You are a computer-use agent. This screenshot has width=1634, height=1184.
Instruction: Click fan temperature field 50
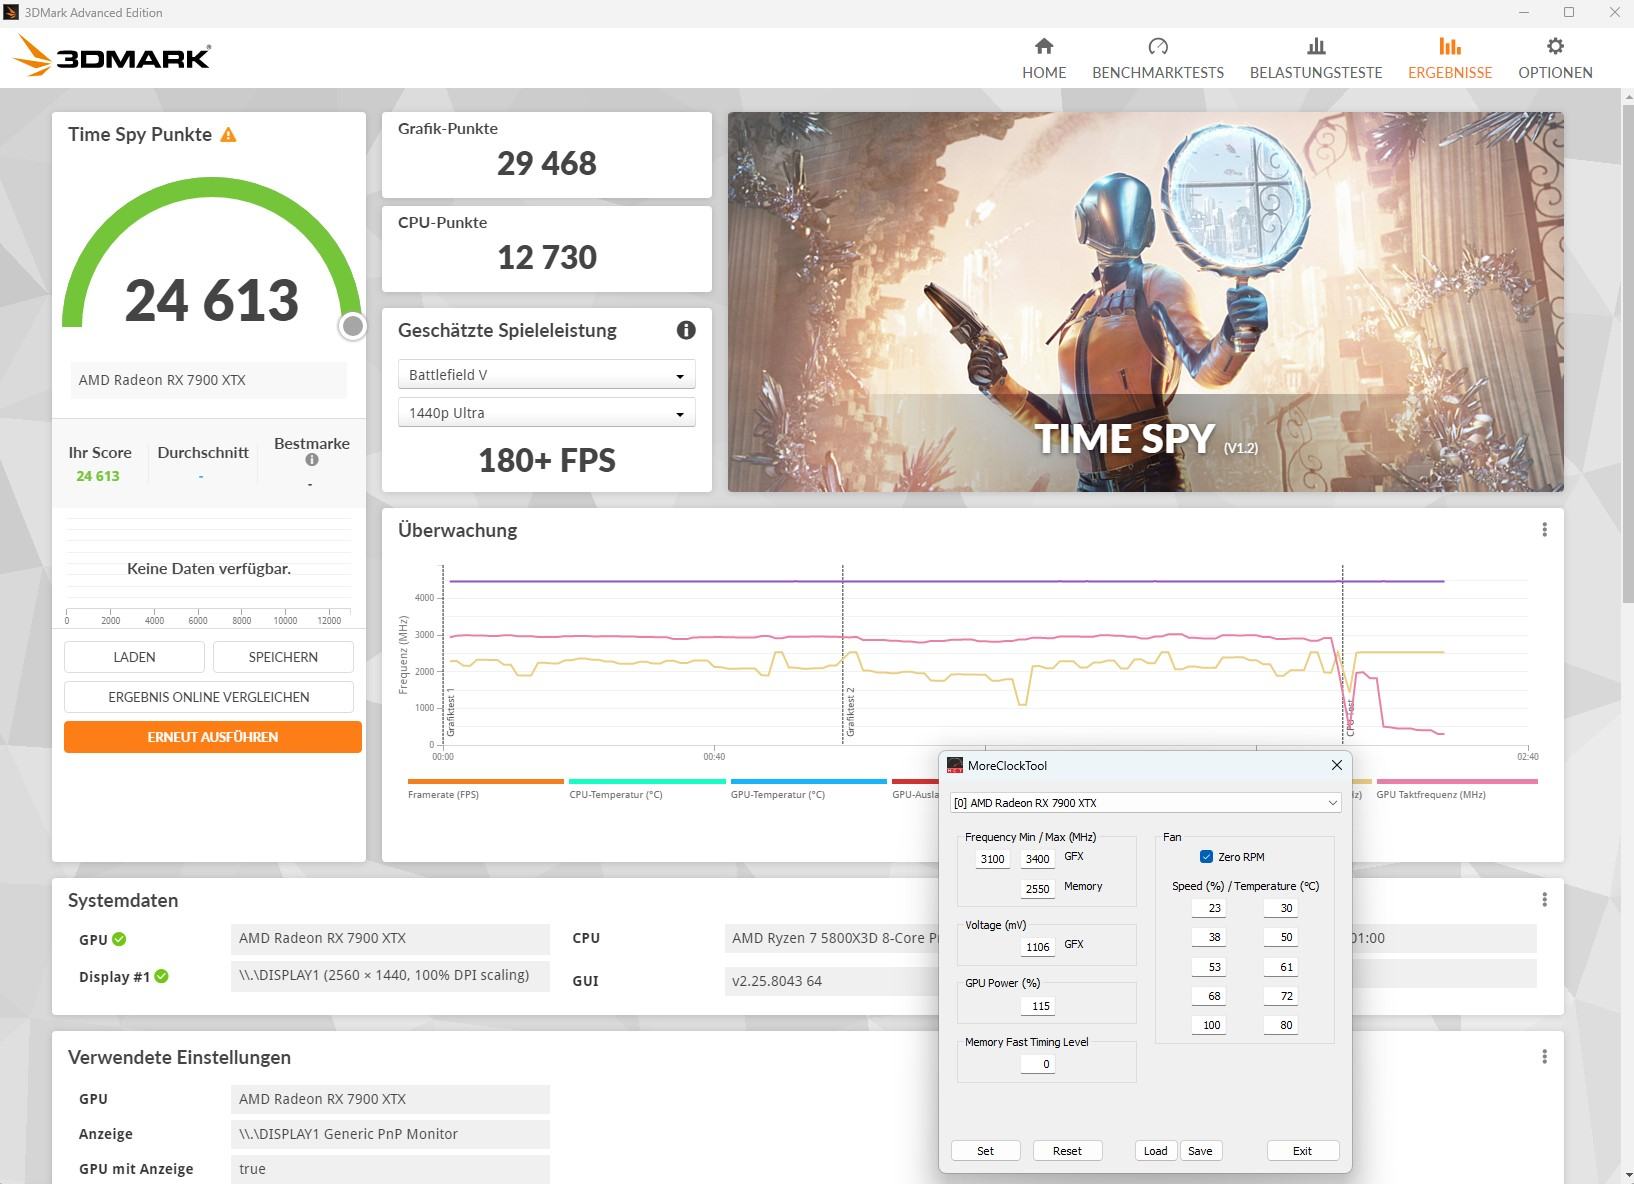[x=1281, y=937]
